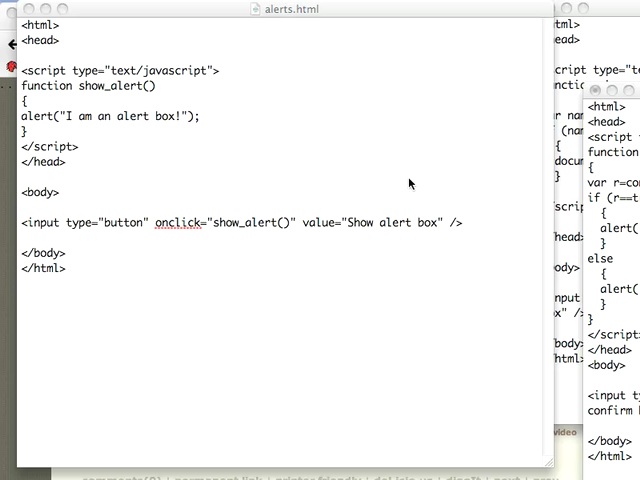Click the closing </html> tag in alerts.html
The width and height of the screenshot is (640, 480).
(x=43, y=268)
